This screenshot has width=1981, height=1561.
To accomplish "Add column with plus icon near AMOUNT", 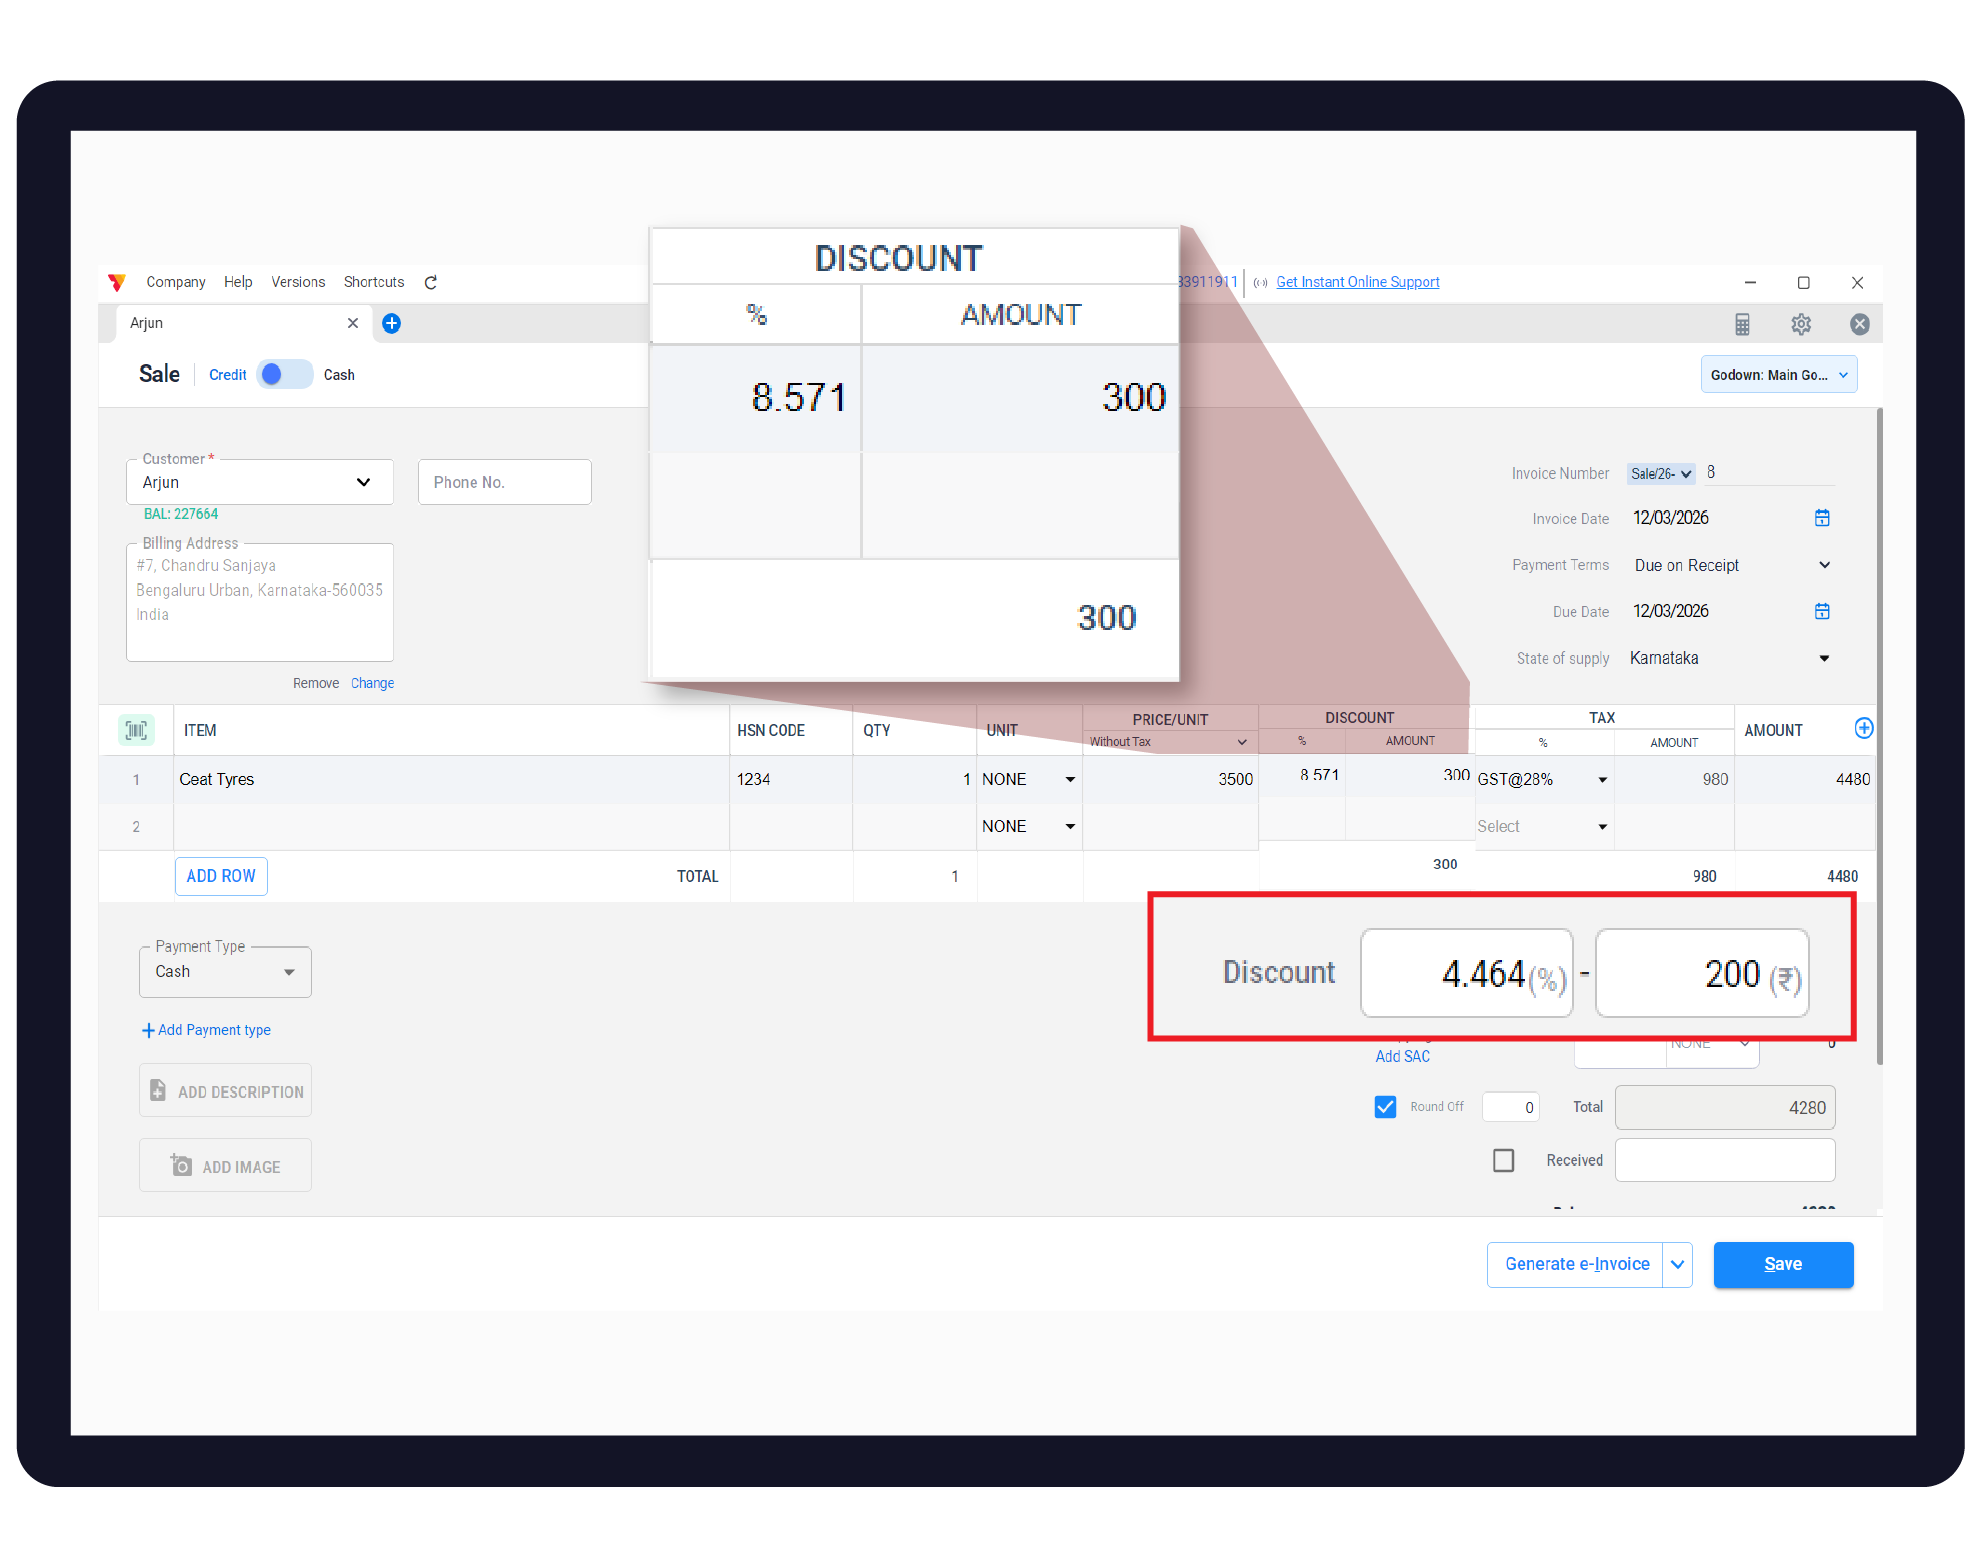I will 1863,729.
